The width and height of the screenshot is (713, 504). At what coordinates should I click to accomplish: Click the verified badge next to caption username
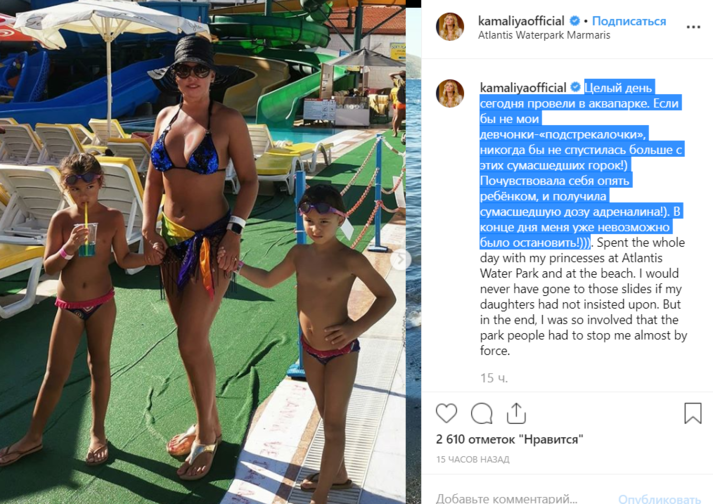click(575, 87)
